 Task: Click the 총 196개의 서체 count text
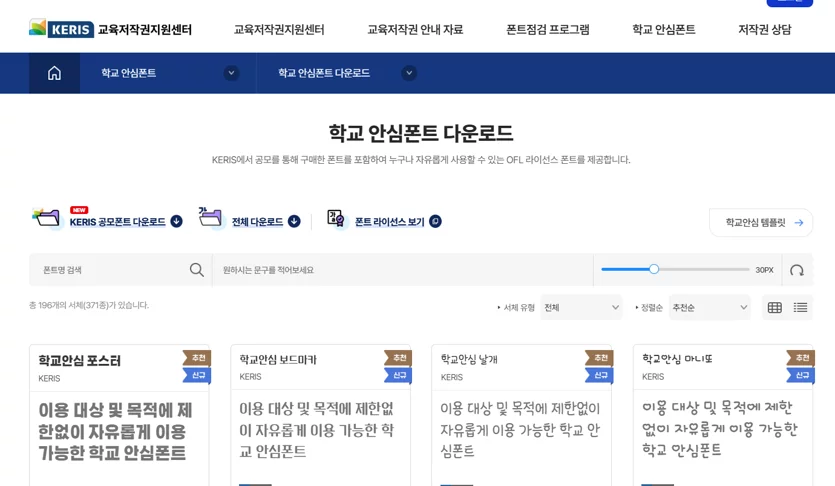click(89, 305)
